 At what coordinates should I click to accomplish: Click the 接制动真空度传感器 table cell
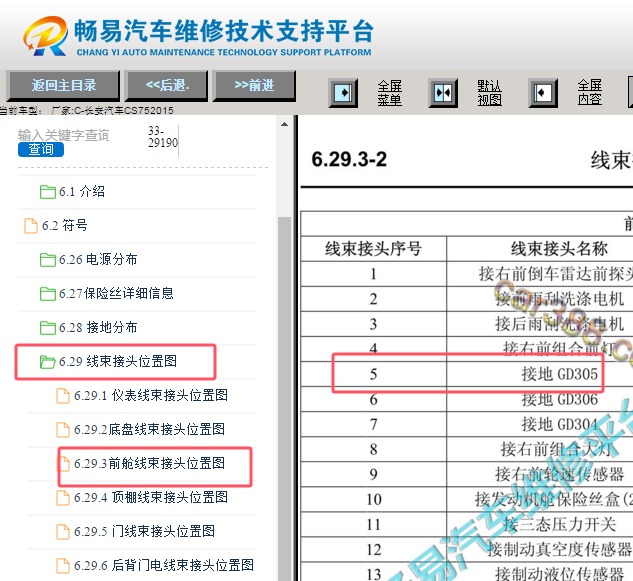click(x=560, y=549)
